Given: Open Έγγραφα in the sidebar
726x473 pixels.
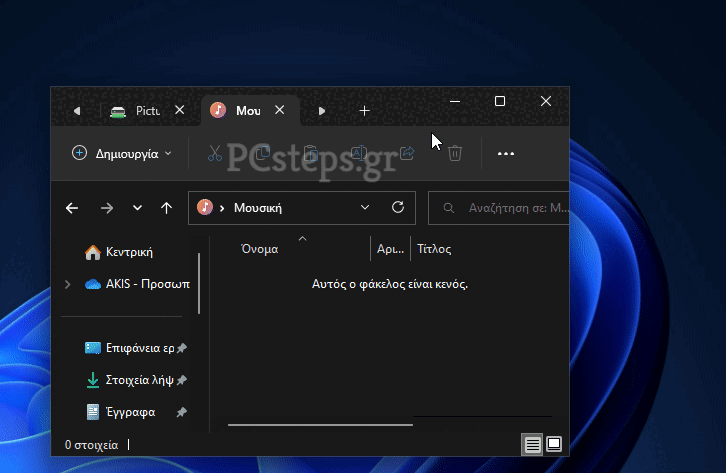Looking at the screenshot, I should [121, 412].
